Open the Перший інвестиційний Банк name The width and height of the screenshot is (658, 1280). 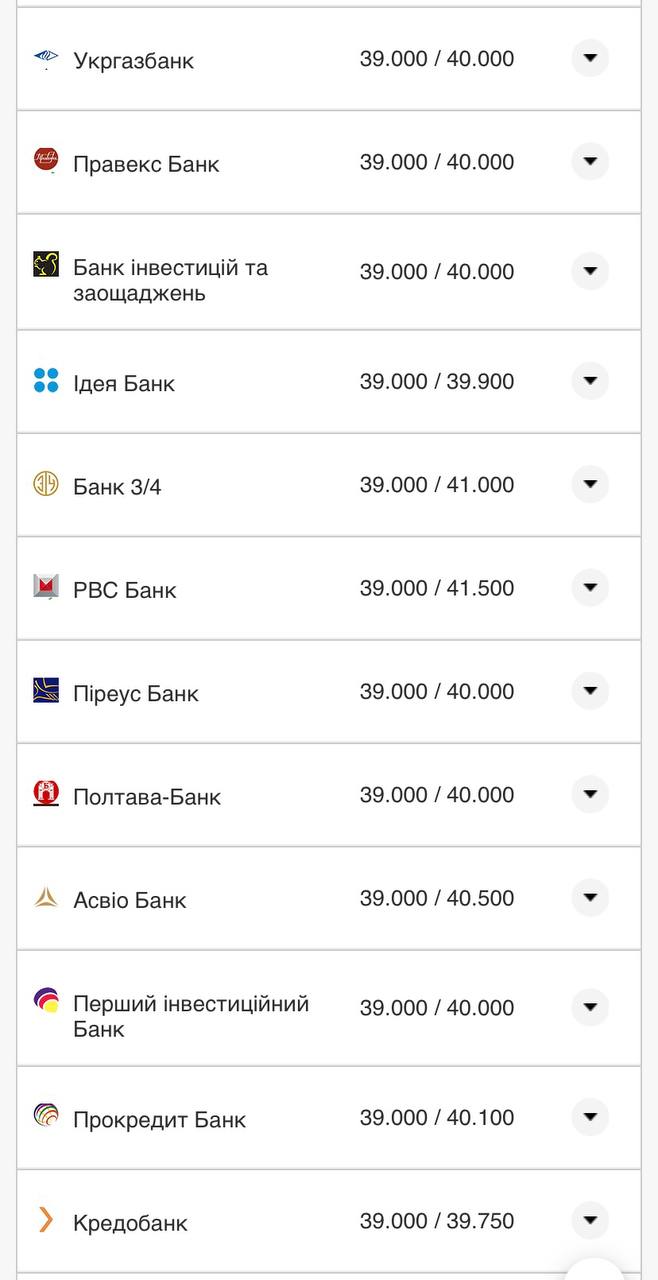191,1016
